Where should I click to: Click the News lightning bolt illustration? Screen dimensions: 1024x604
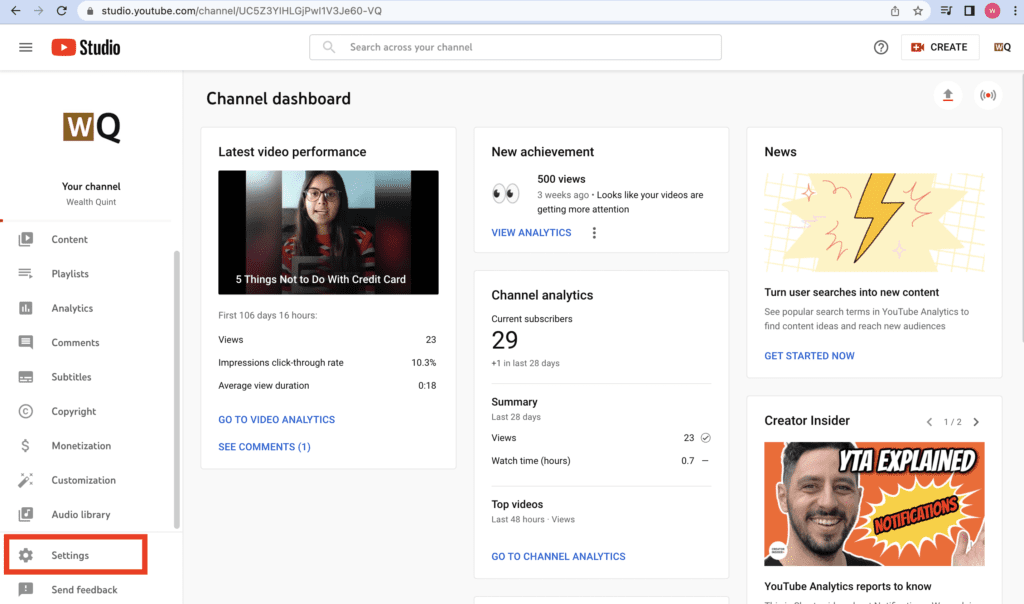click(x=874, y=222)
